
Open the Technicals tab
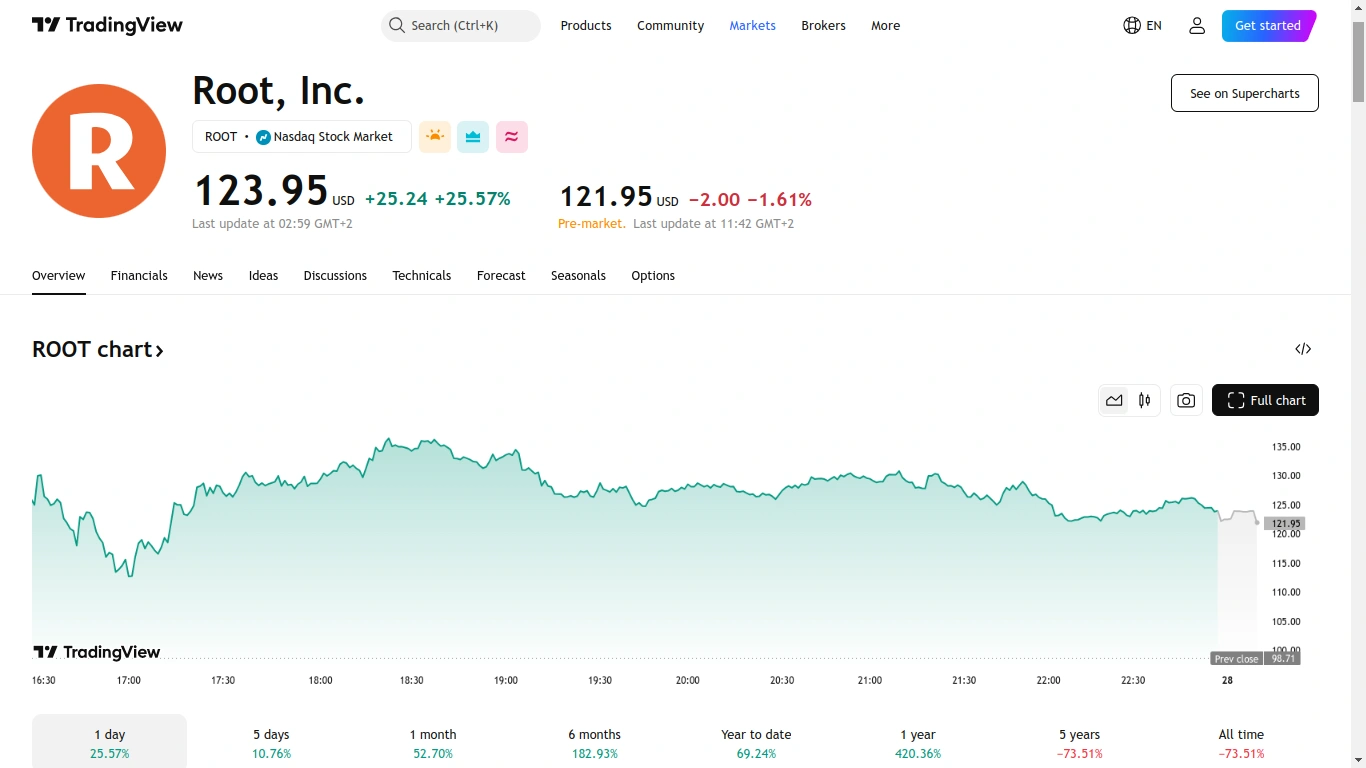421,276
